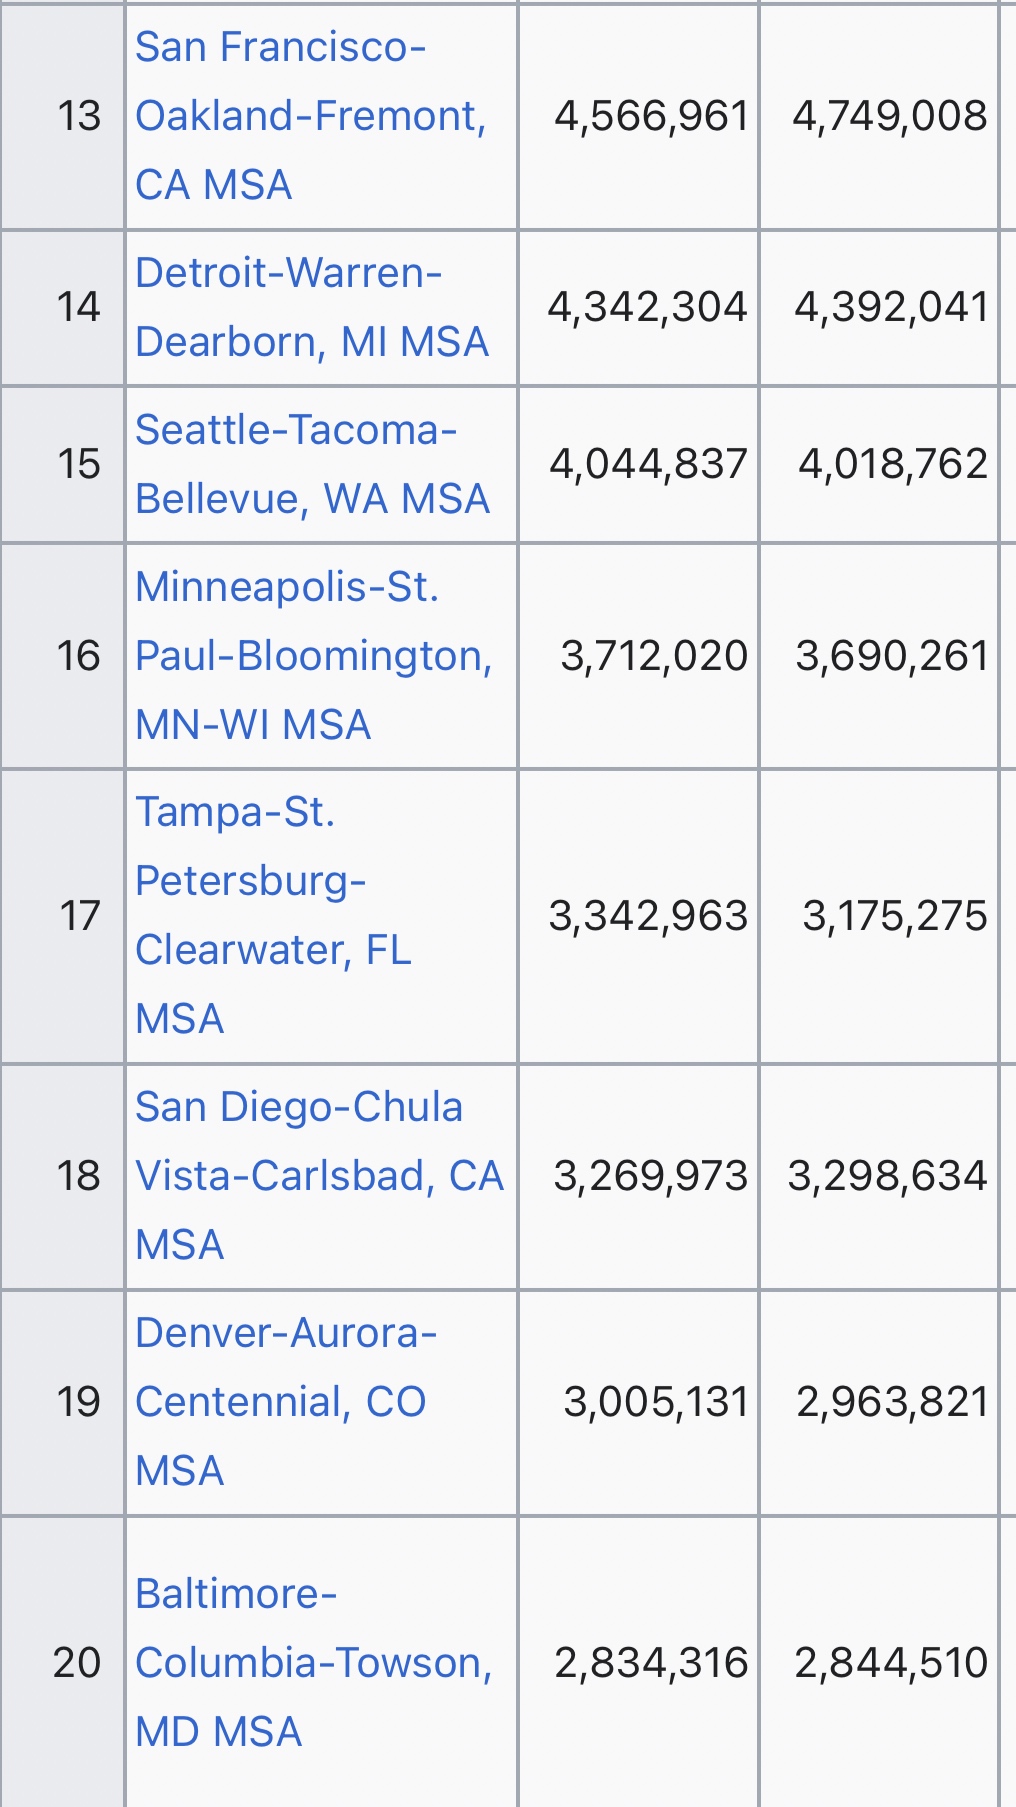Open the Detroit-Warren-Dearborn, MI MSA link

tap(311, 307)
